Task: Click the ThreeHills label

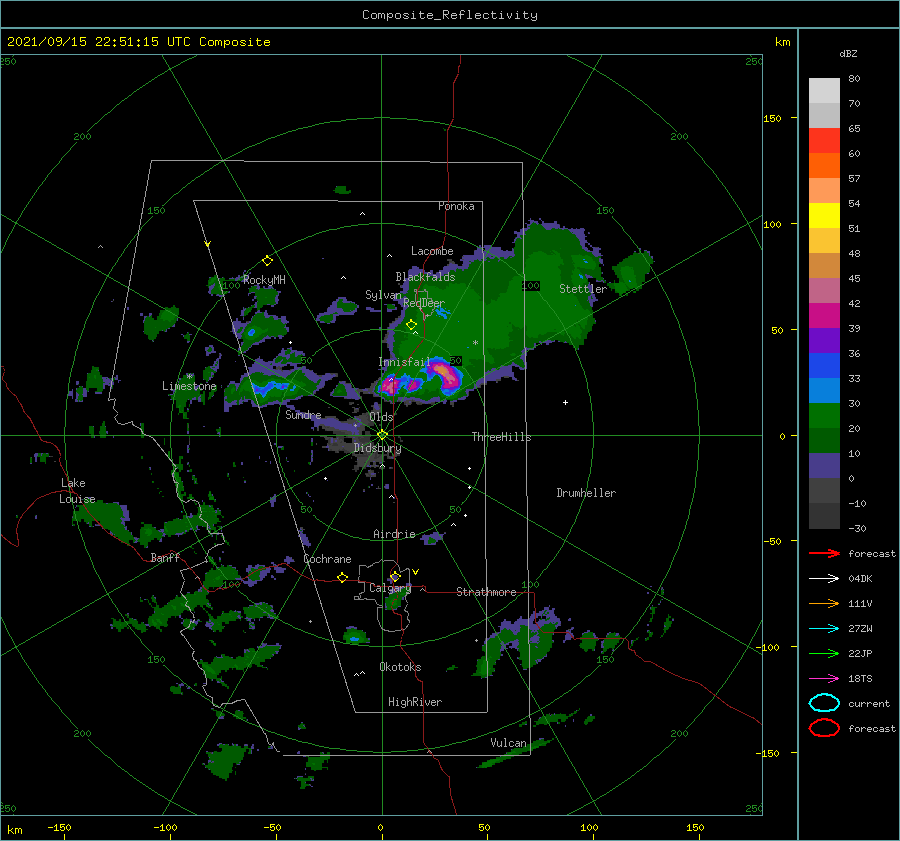Action: click(501, 437)
